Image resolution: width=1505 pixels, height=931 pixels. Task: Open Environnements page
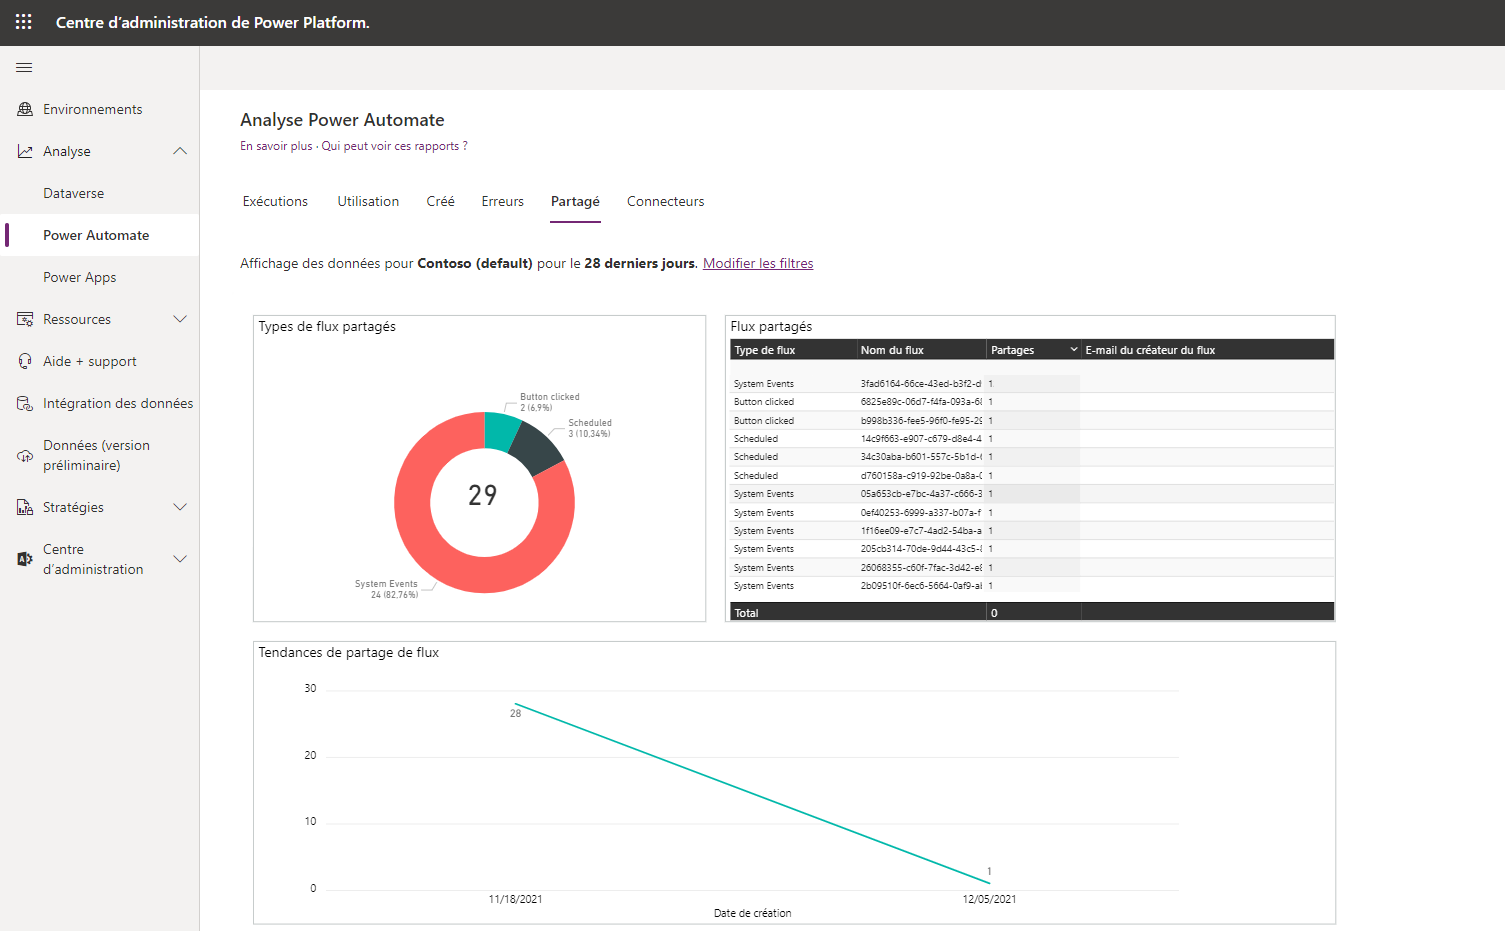click(x=92, y=109)
